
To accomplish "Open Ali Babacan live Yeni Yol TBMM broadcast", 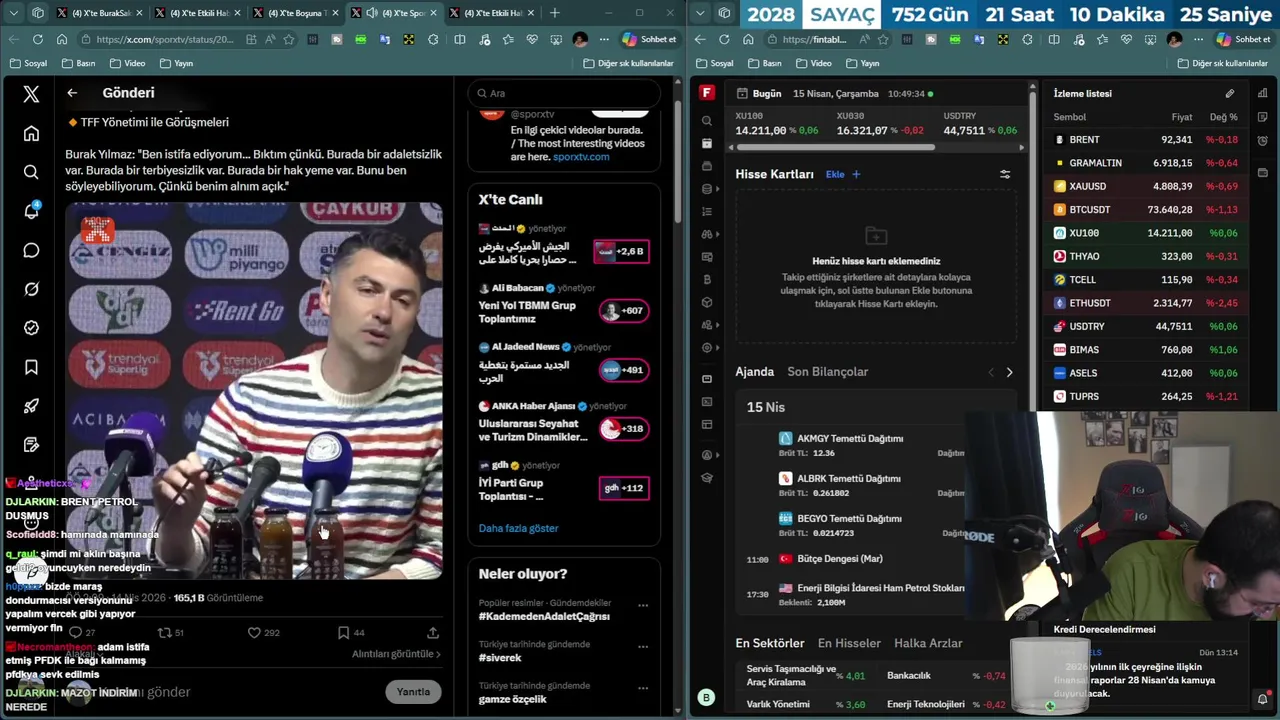I will [x=564, y=304].
